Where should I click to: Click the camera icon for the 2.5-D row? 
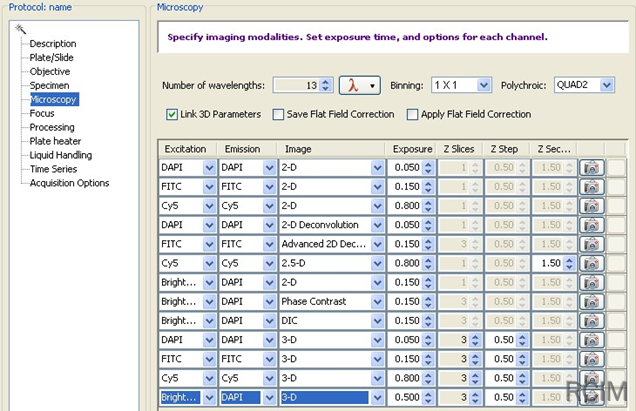click(591, 263)
